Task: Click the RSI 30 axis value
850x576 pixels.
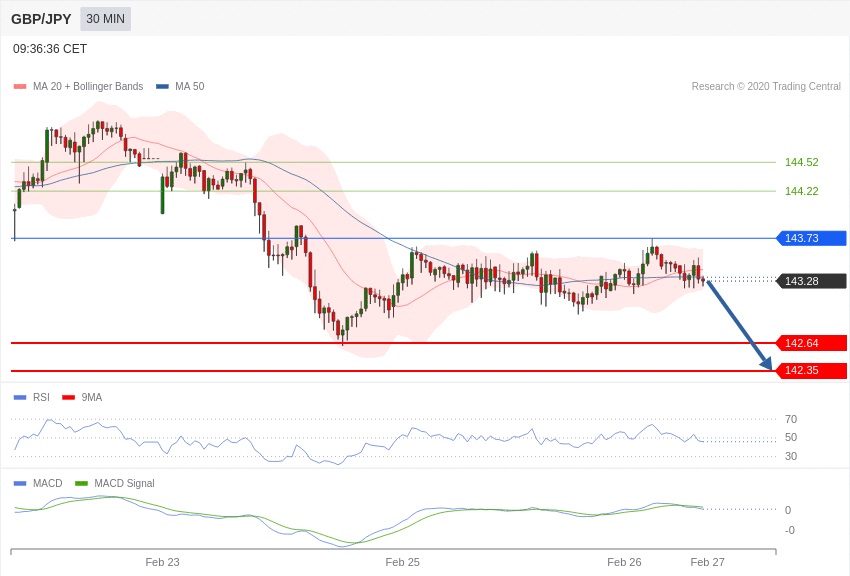Action: [791, 456]
